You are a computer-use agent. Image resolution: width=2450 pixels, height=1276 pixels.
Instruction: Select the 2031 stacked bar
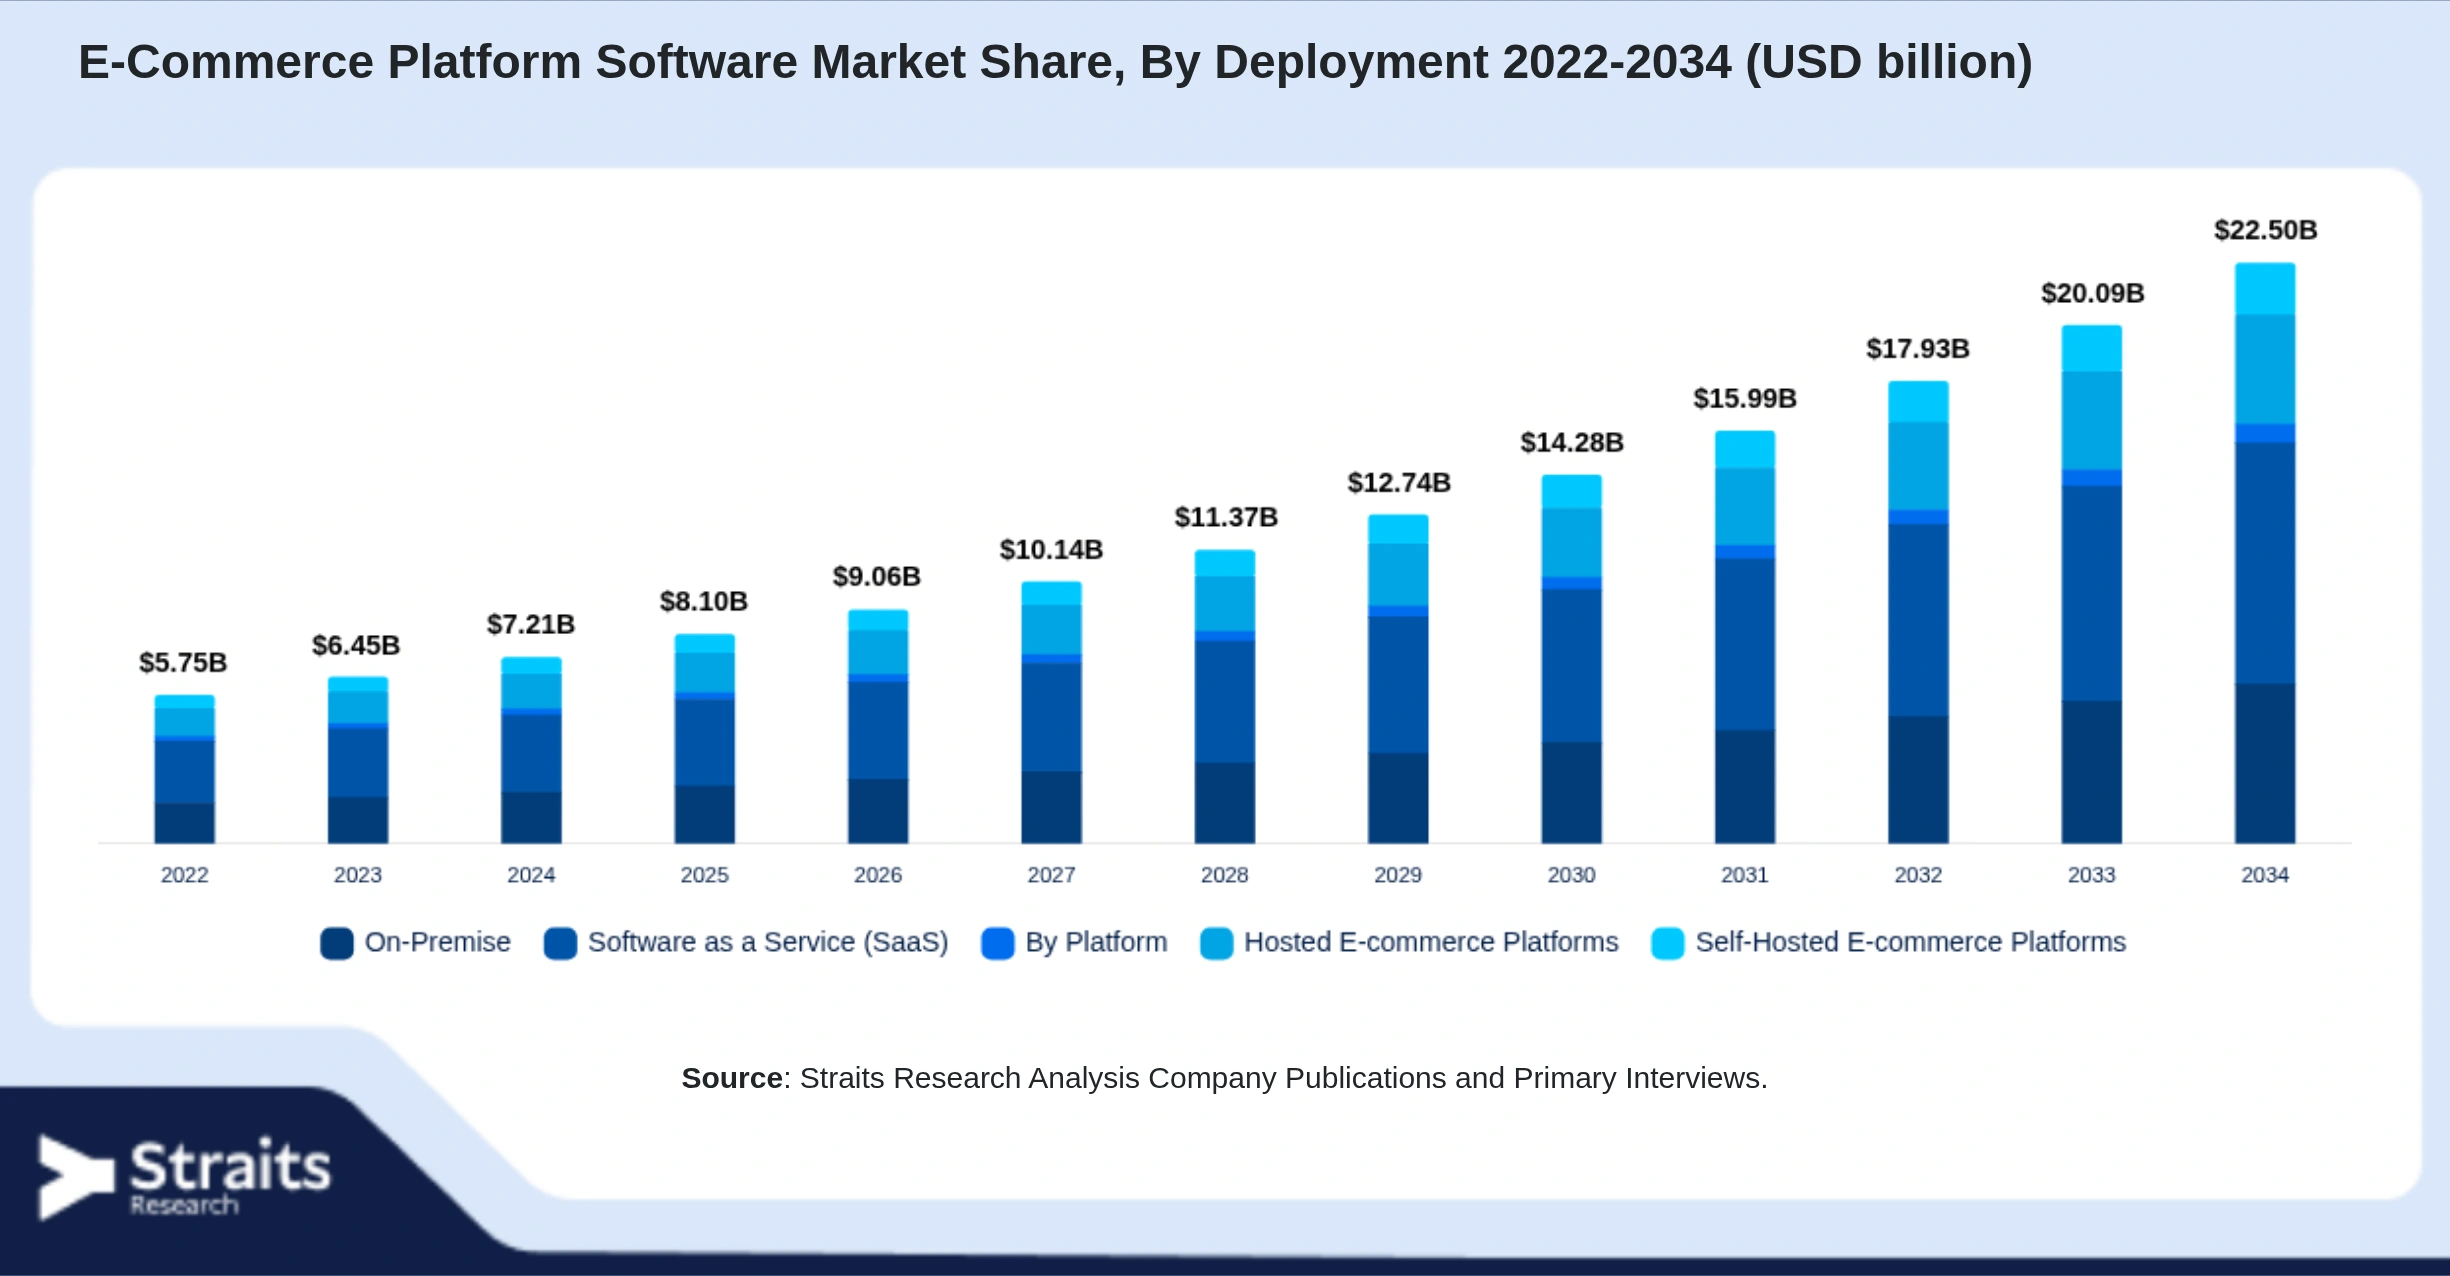pos(1745,637)
